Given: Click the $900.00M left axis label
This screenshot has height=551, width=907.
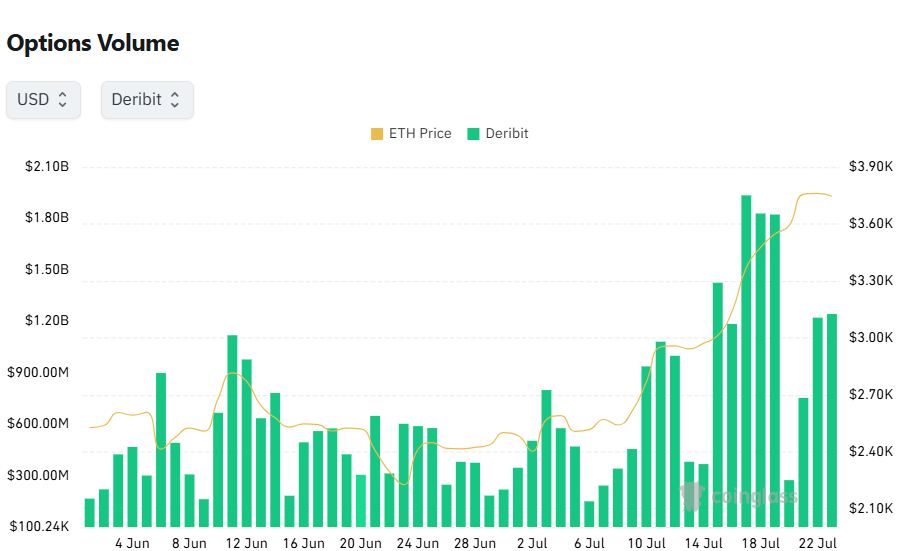Looking at the screenshot, I should pyautogui.click(x=38, y=372).
